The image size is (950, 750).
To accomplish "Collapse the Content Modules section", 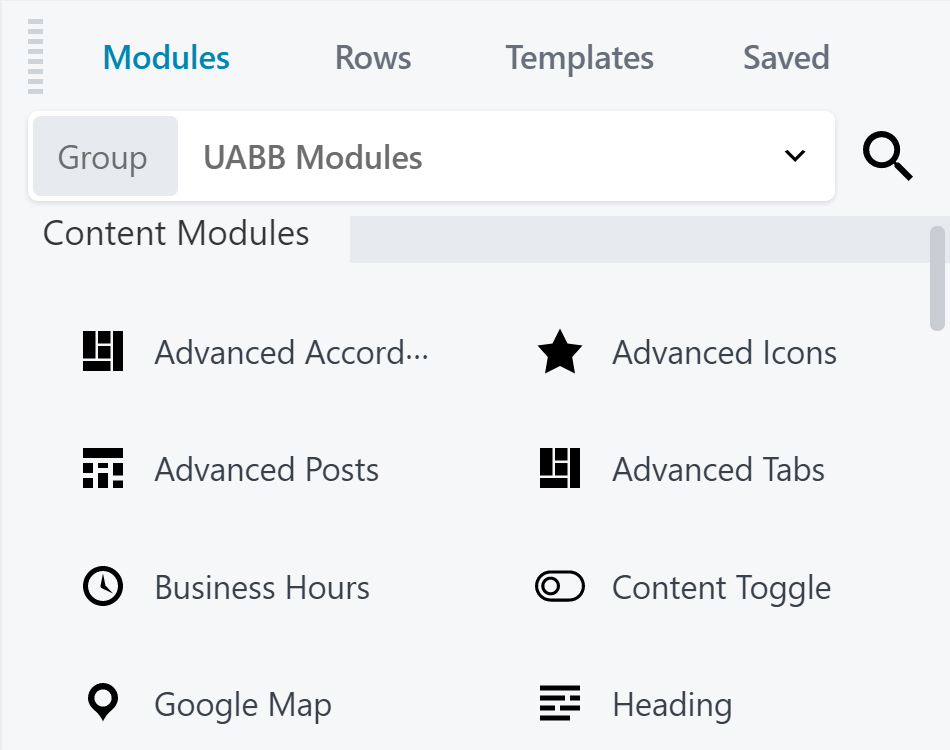I will (x=175, y=233).
